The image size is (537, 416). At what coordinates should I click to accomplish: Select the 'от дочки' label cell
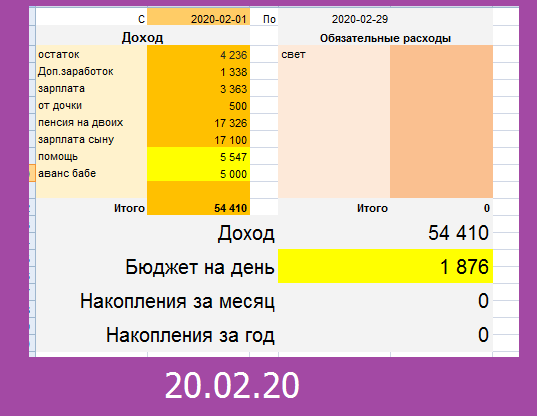[91, 105]
